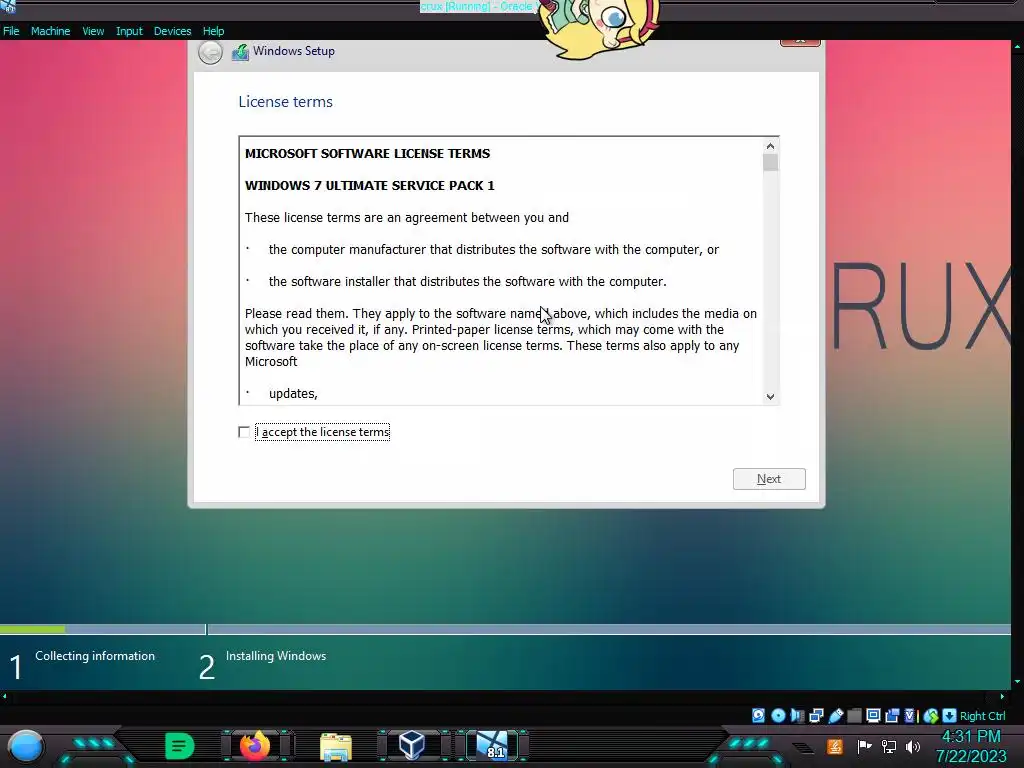Open Action Center flag tray icon
The width and height of the screenshot is (1024, 768).
(864, 746)
